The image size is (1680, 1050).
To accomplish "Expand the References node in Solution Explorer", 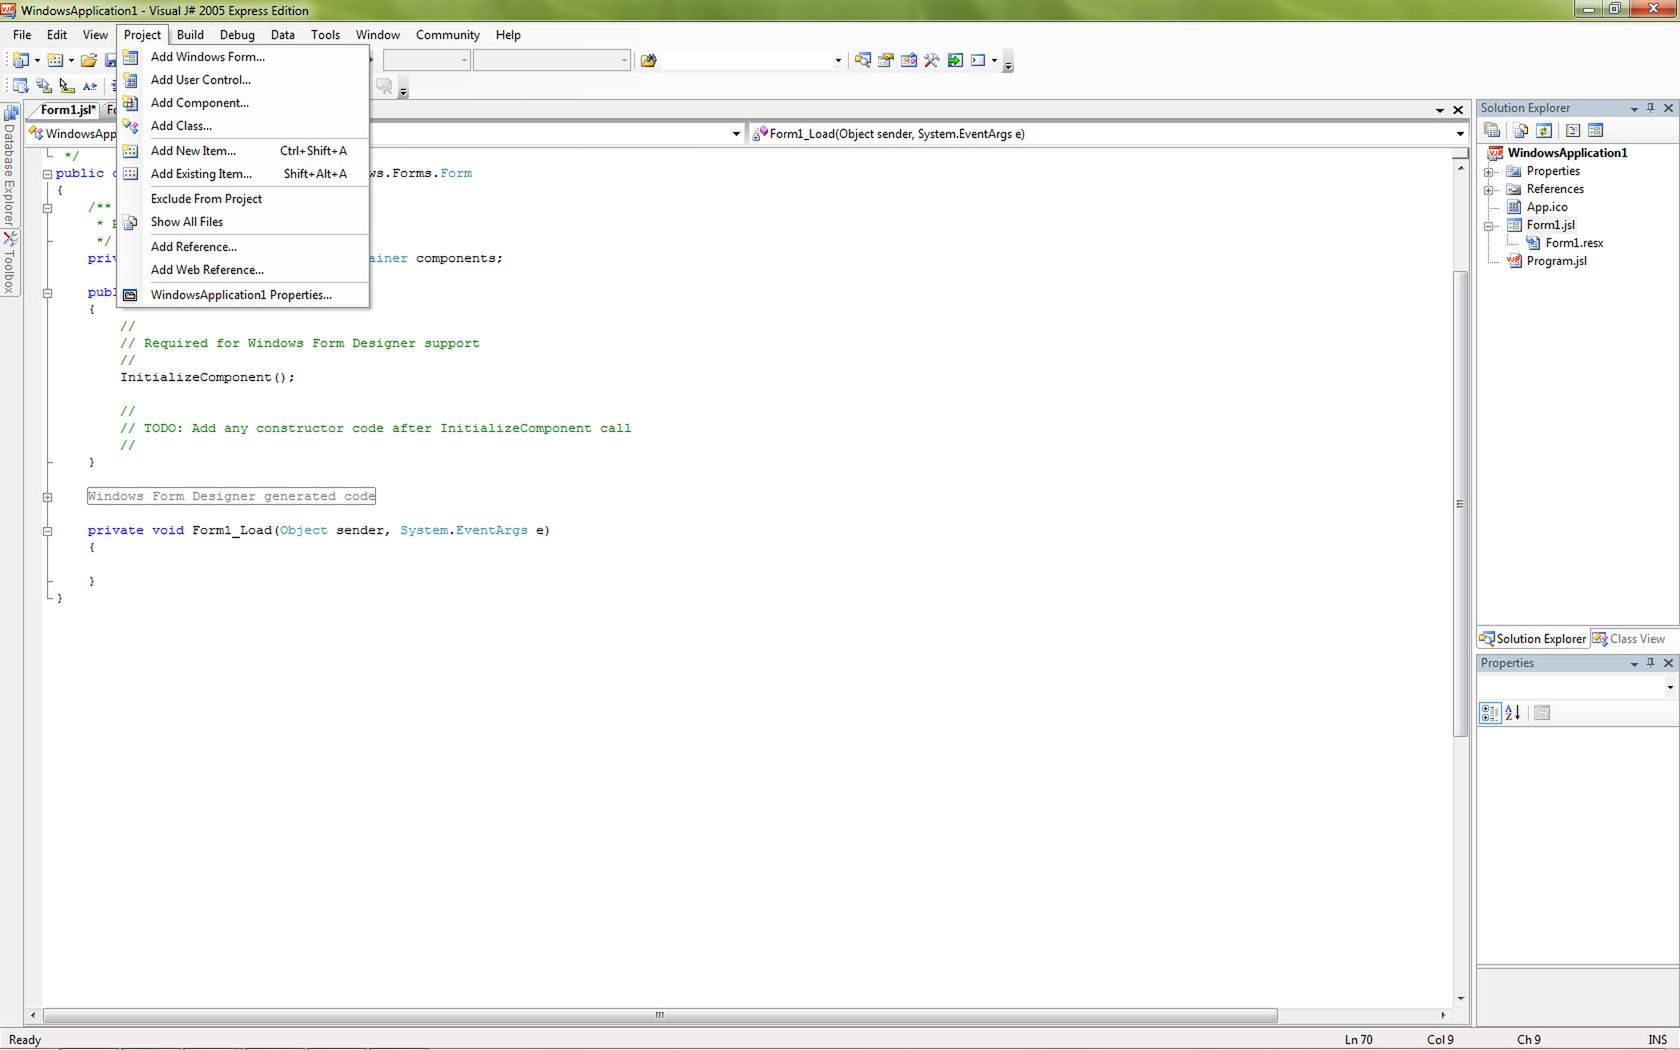I will [x=1489, y=190].
